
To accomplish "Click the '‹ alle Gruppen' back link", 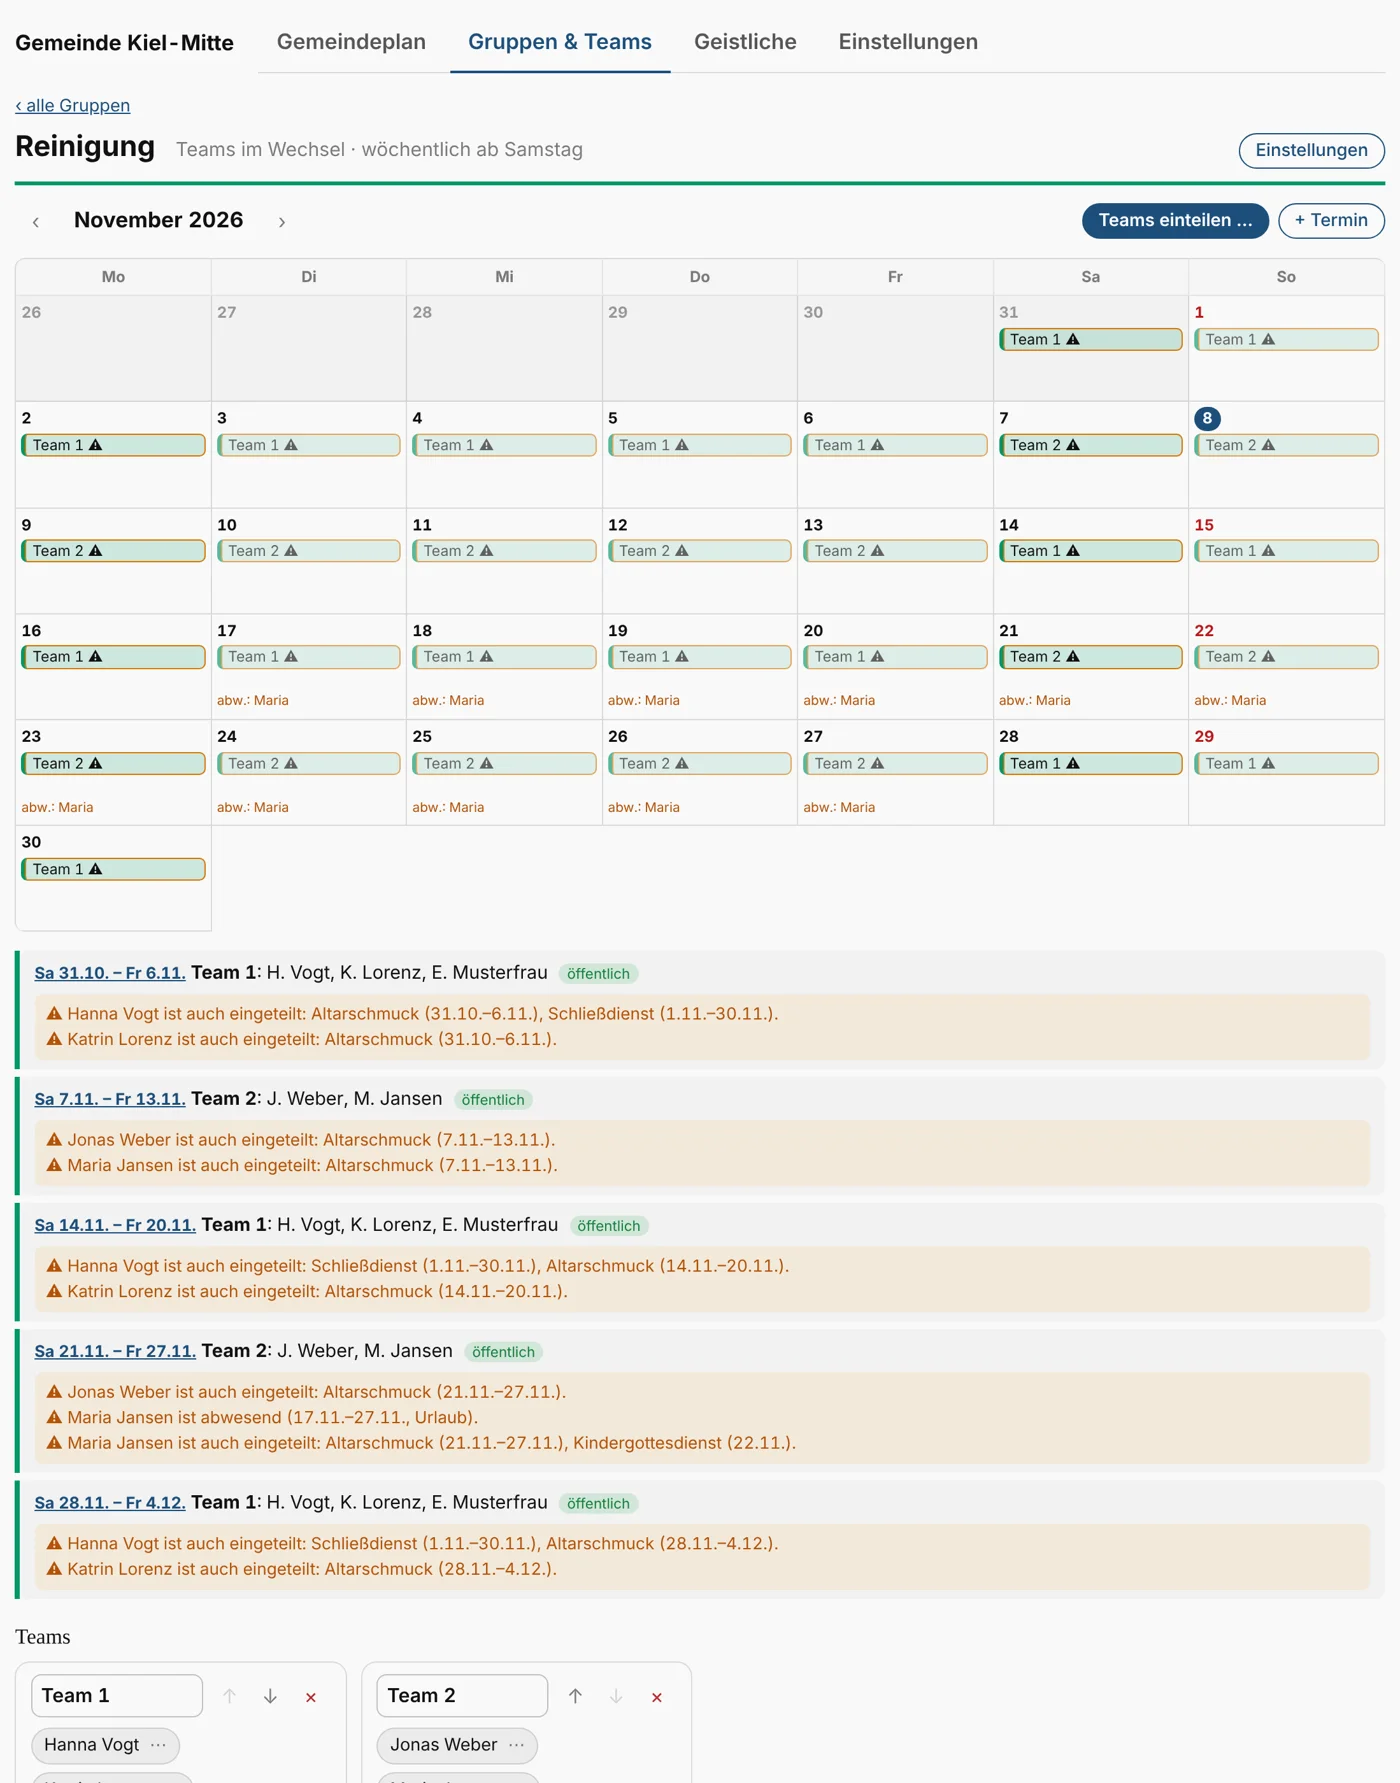I will click(x=73, y=106).
